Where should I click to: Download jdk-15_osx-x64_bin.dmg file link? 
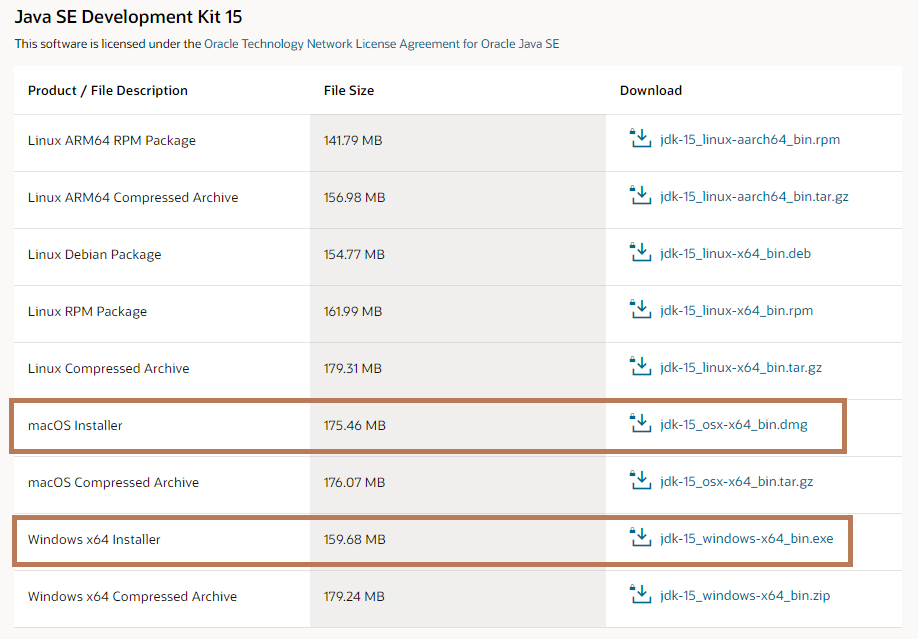[x=734, y=425]
